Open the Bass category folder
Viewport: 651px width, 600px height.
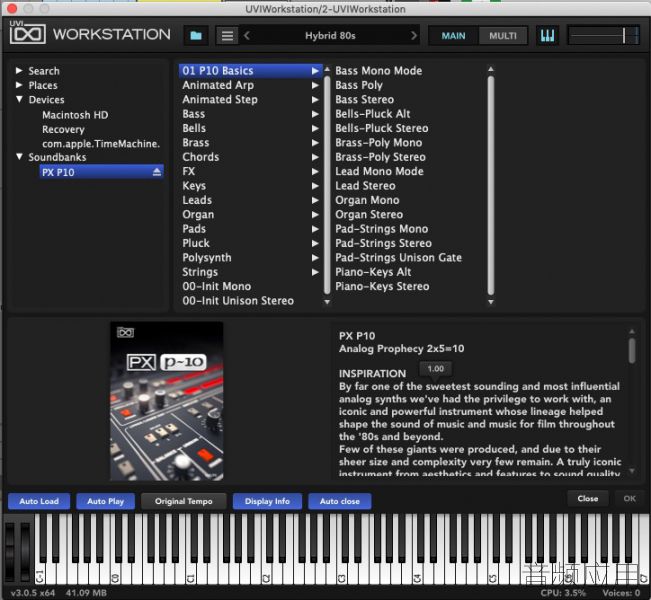point(250,114)
